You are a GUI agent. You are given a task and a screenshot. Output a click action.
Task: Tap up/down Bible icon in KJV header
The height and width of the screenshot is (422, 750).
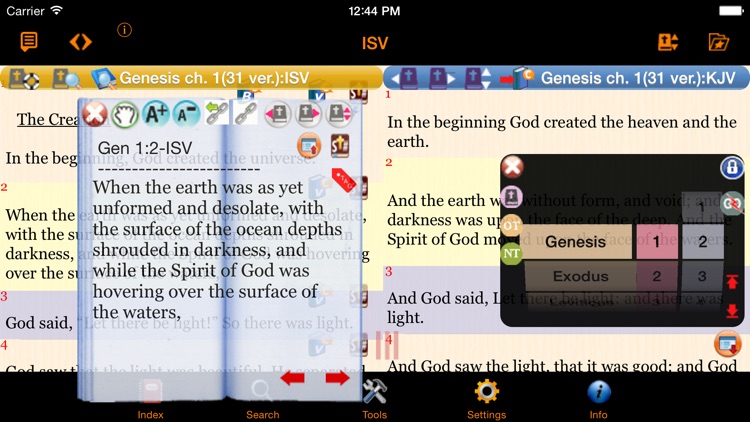pyautogui.click(x=478, y=78)
